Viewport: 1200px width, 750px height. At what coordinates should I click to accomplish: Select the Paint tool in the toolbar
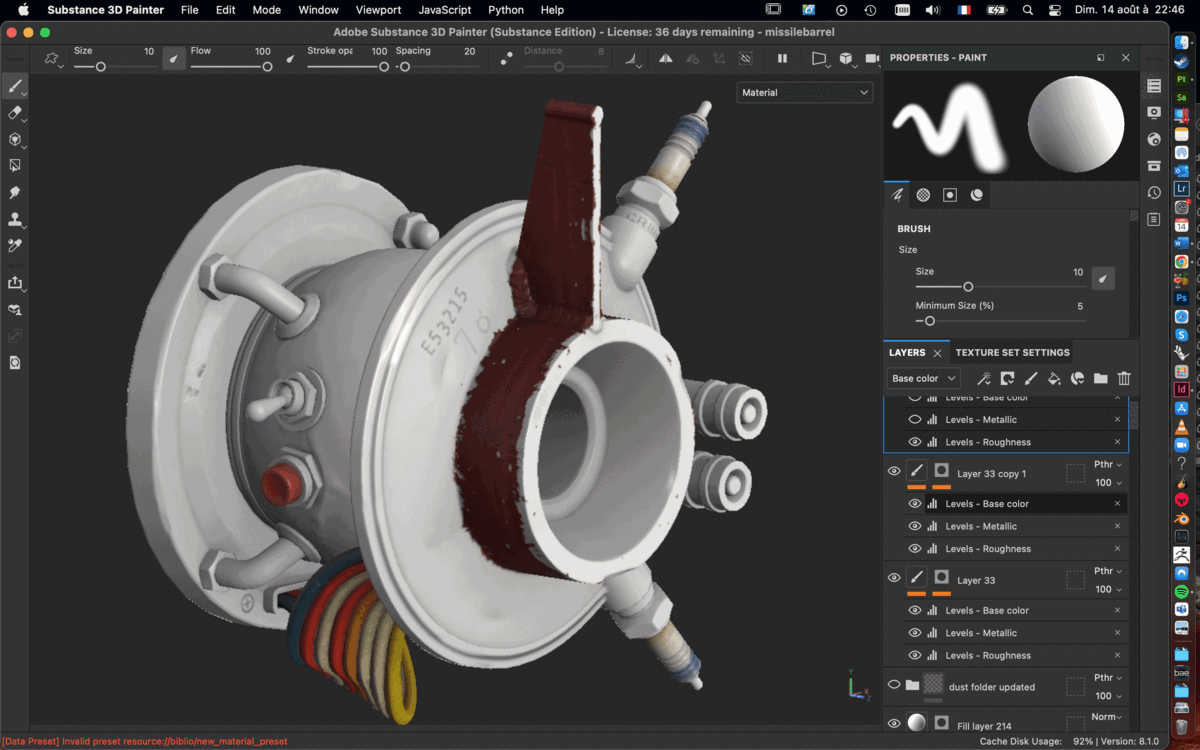pyautogui.click(x=14, y=86)
